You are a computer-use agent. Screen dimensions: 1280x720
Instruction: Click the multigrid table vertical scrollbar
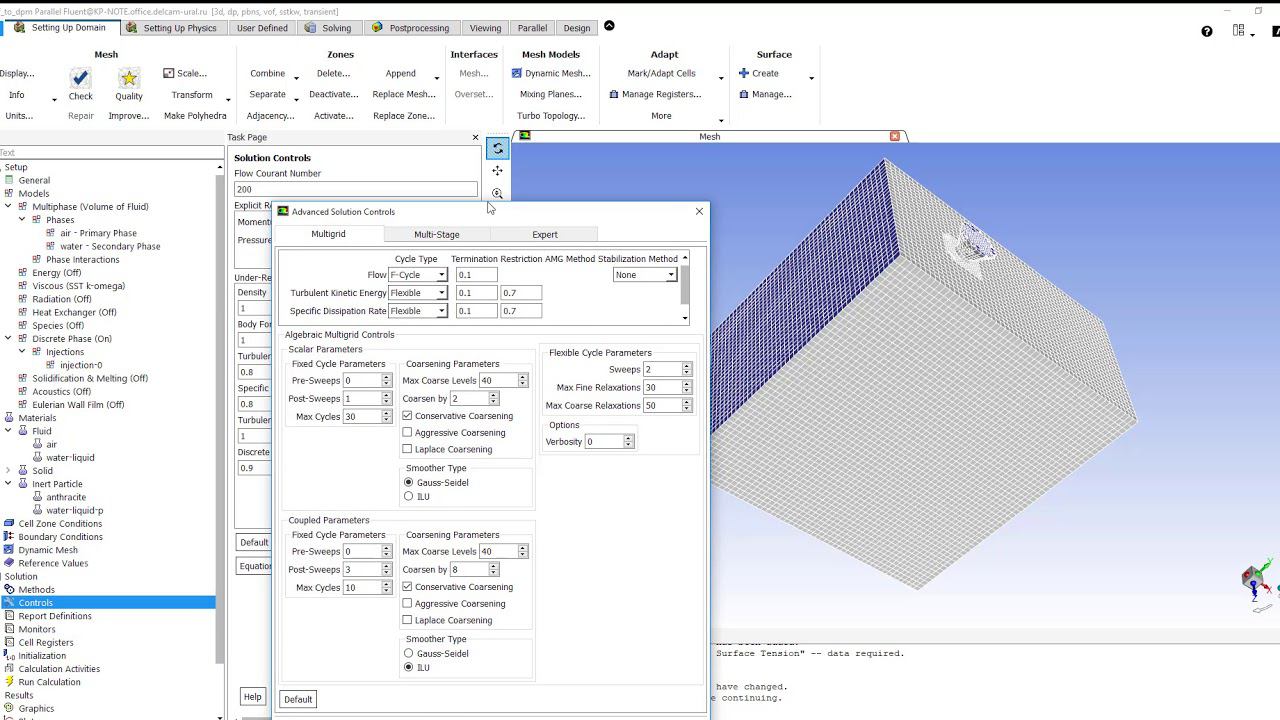click(x=685, y=288)
